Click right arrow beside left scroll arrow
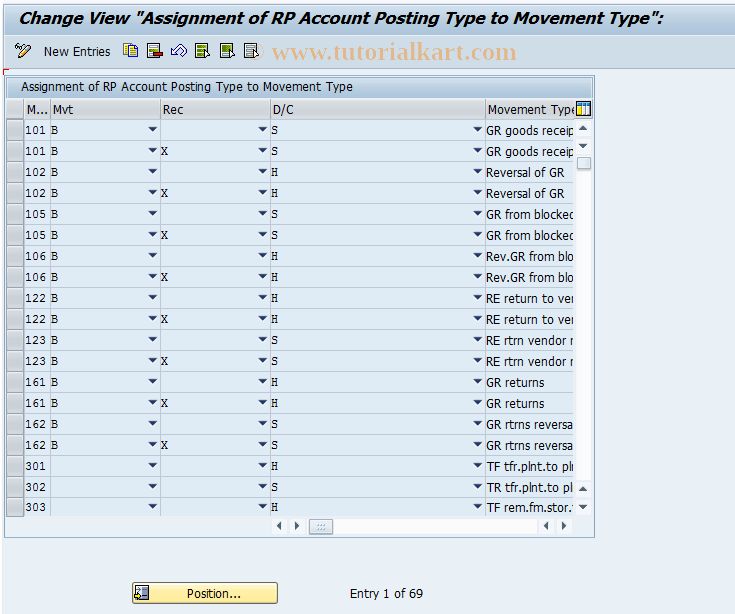The width and height of the screenshot is (735, 614). (297, 526)
